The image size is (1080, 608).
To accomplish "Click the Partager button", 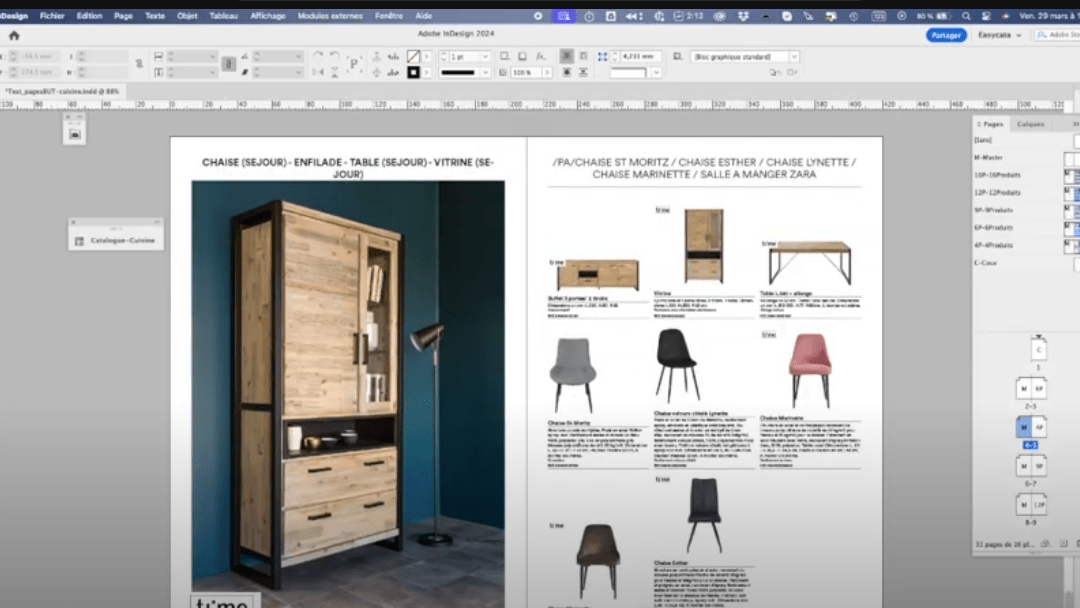I will [x=946, y=35].
